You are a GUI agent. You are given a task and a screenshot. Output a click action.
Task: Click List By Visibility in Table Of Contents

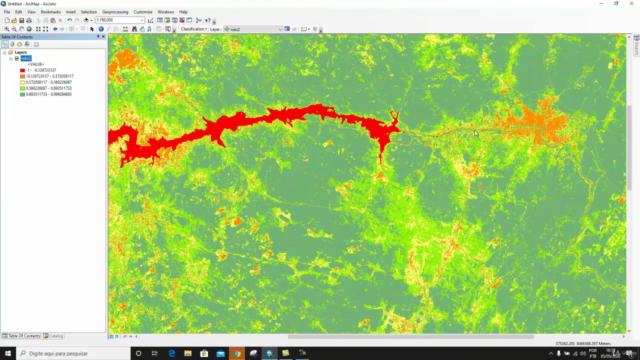coord(20,44)
